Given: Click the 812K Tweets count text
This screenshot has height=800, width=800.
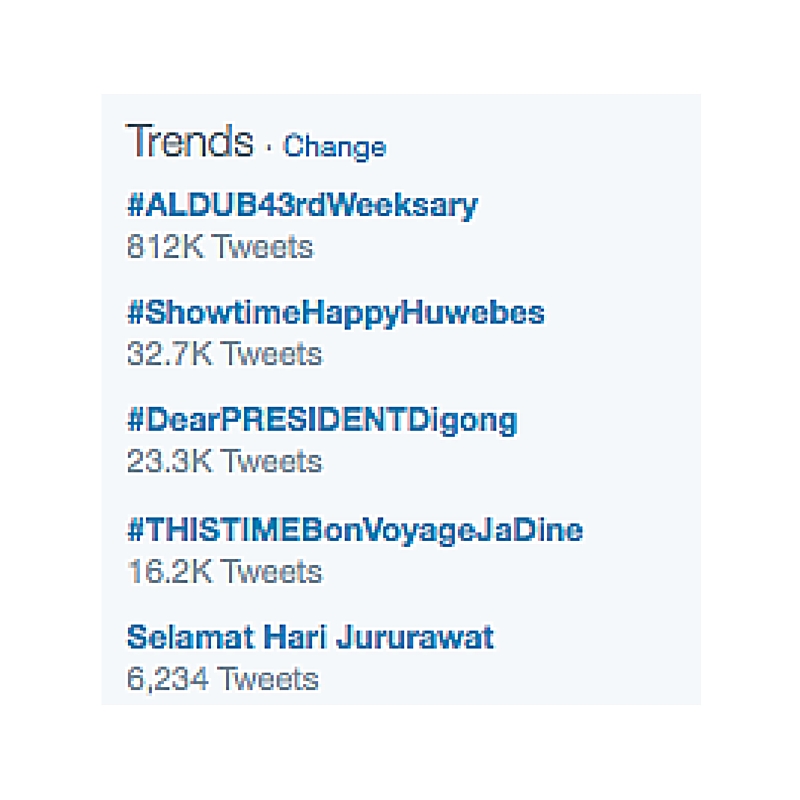Looking at the screenshot, I should [x=219, y=246].
